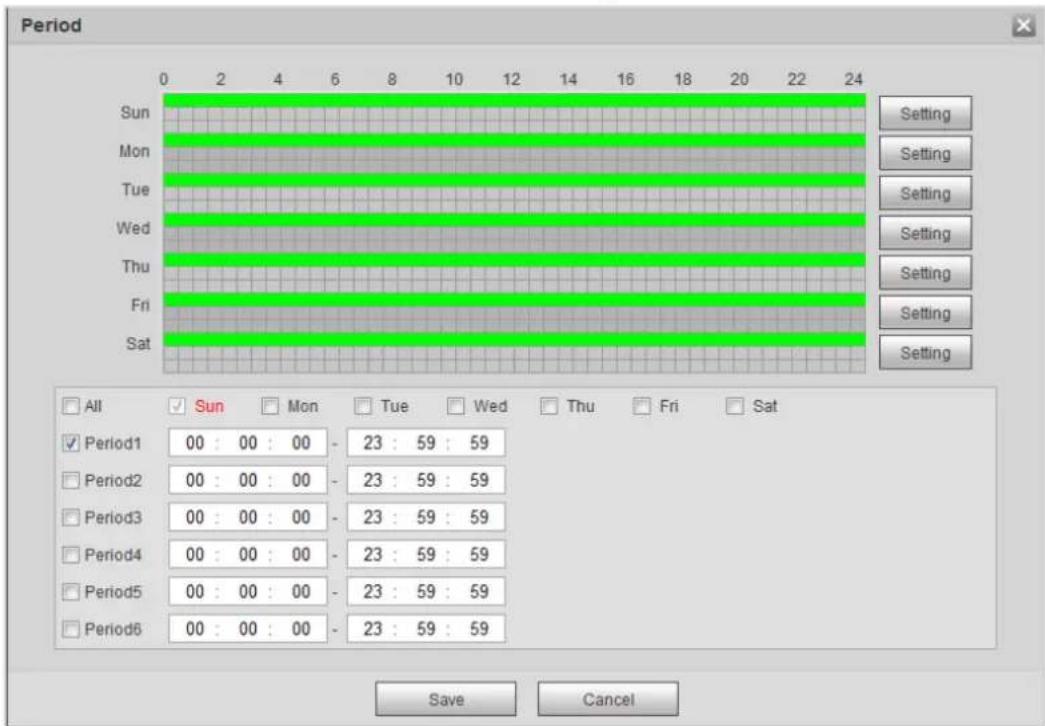Enable the Period5 checkbox
This screenshot has height=726, width=1045.
tap(71, 592)
